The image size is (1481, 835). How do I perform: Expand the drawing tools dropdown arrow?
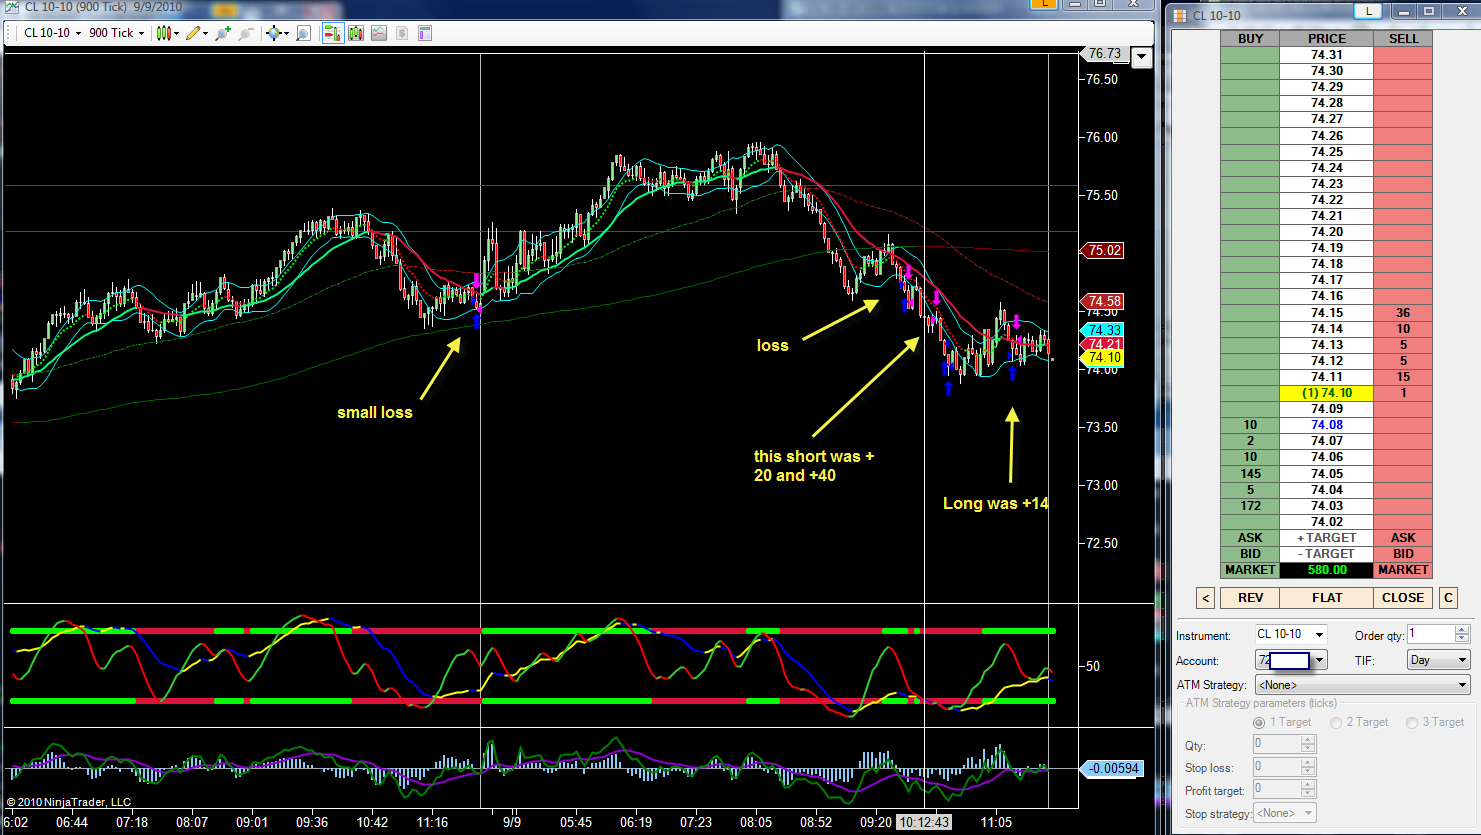(206, 33)
